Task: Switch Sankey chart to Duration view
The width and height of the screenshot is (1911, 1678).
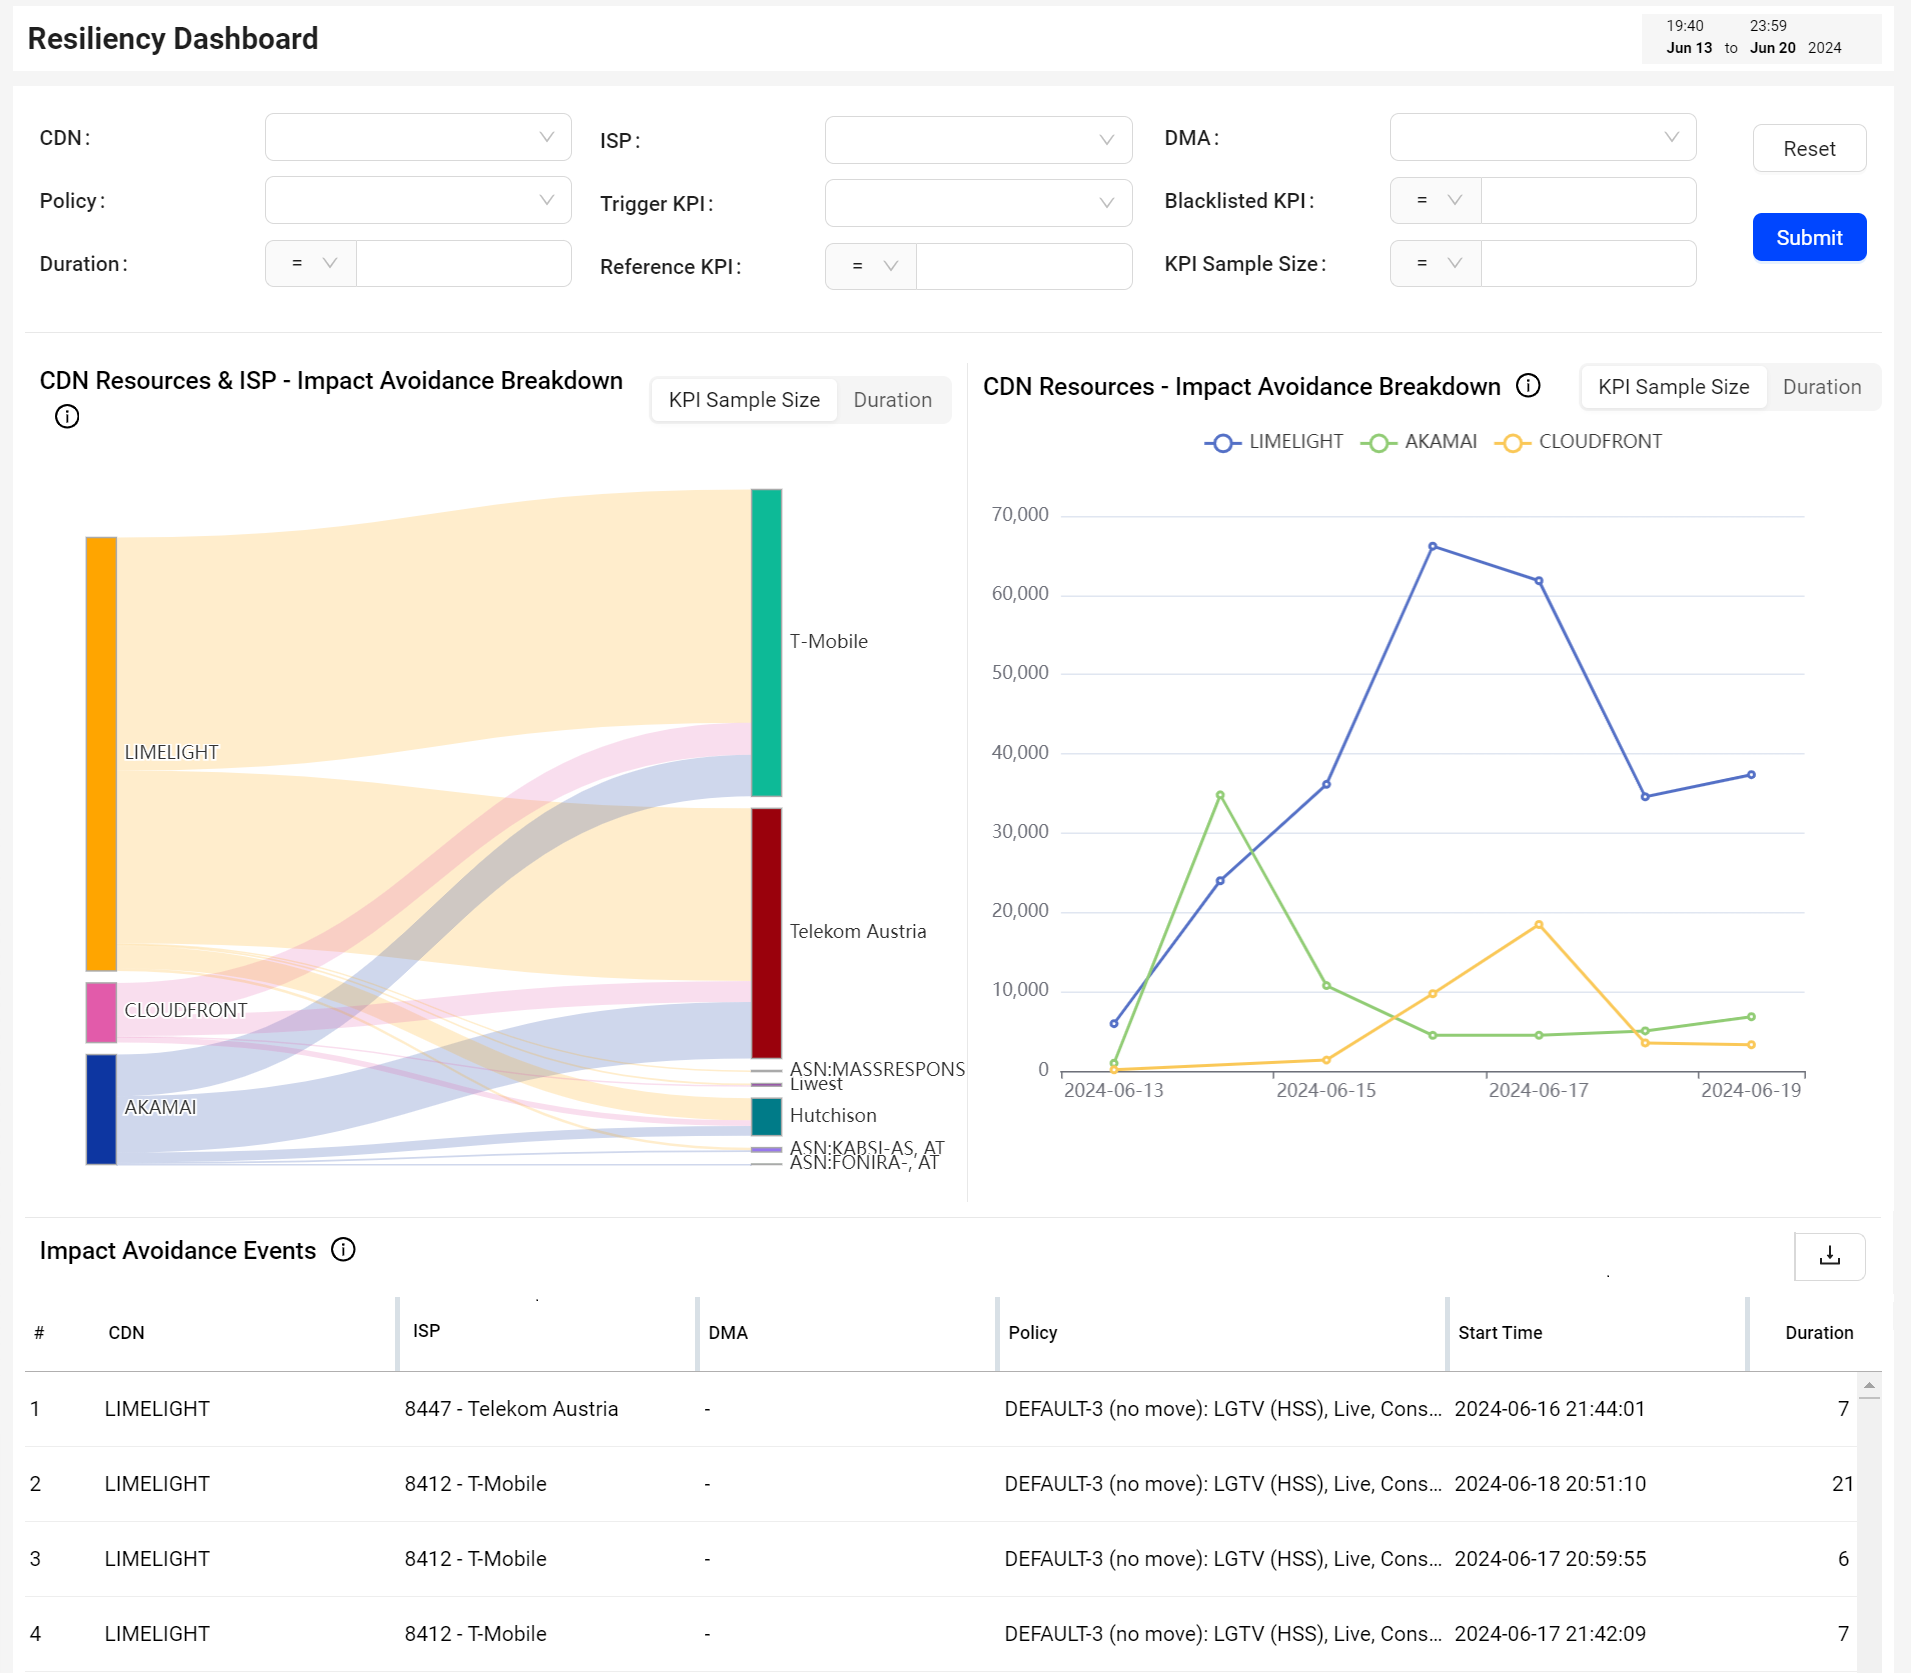Action: click(892, 400)
